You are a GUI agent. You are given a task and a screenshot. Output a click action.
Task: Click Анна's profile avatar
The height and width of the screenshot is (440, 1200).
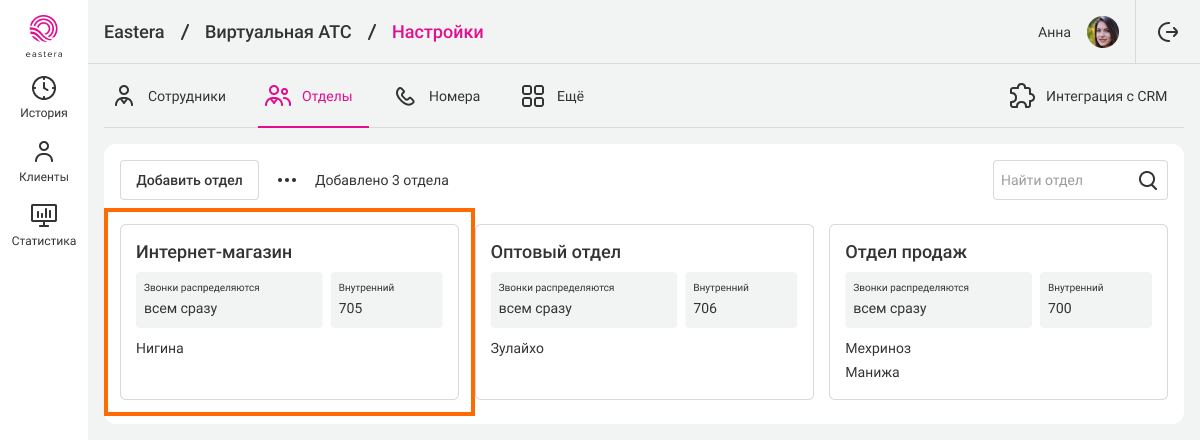point(1102,32)
